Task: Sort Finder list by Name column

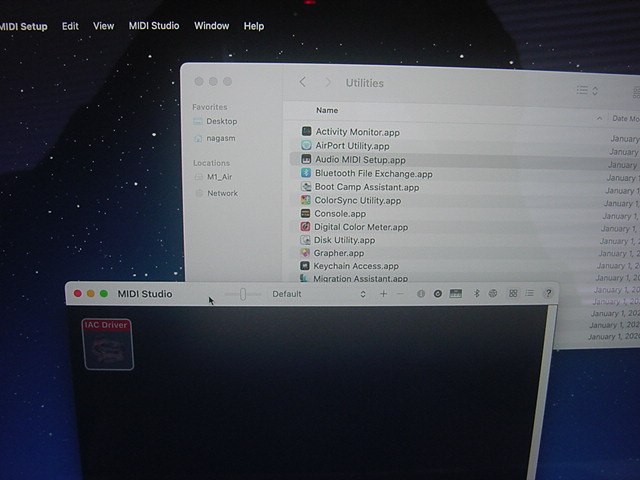Action: click(x=327, y=110)
